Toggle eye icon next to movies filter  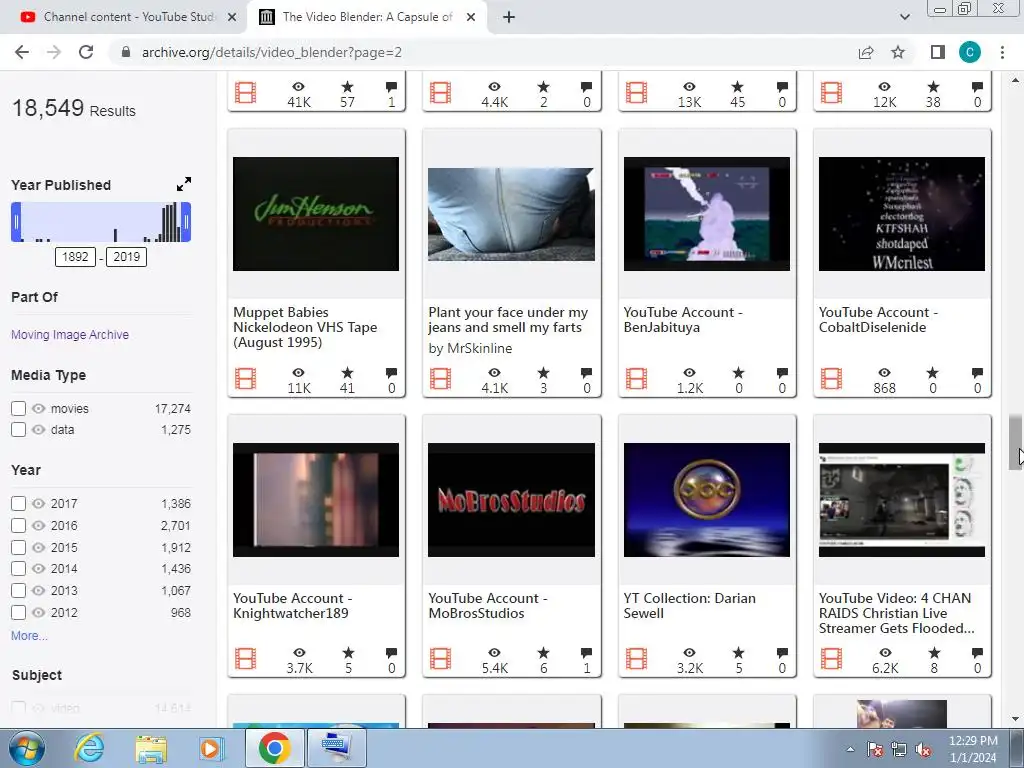39,408
